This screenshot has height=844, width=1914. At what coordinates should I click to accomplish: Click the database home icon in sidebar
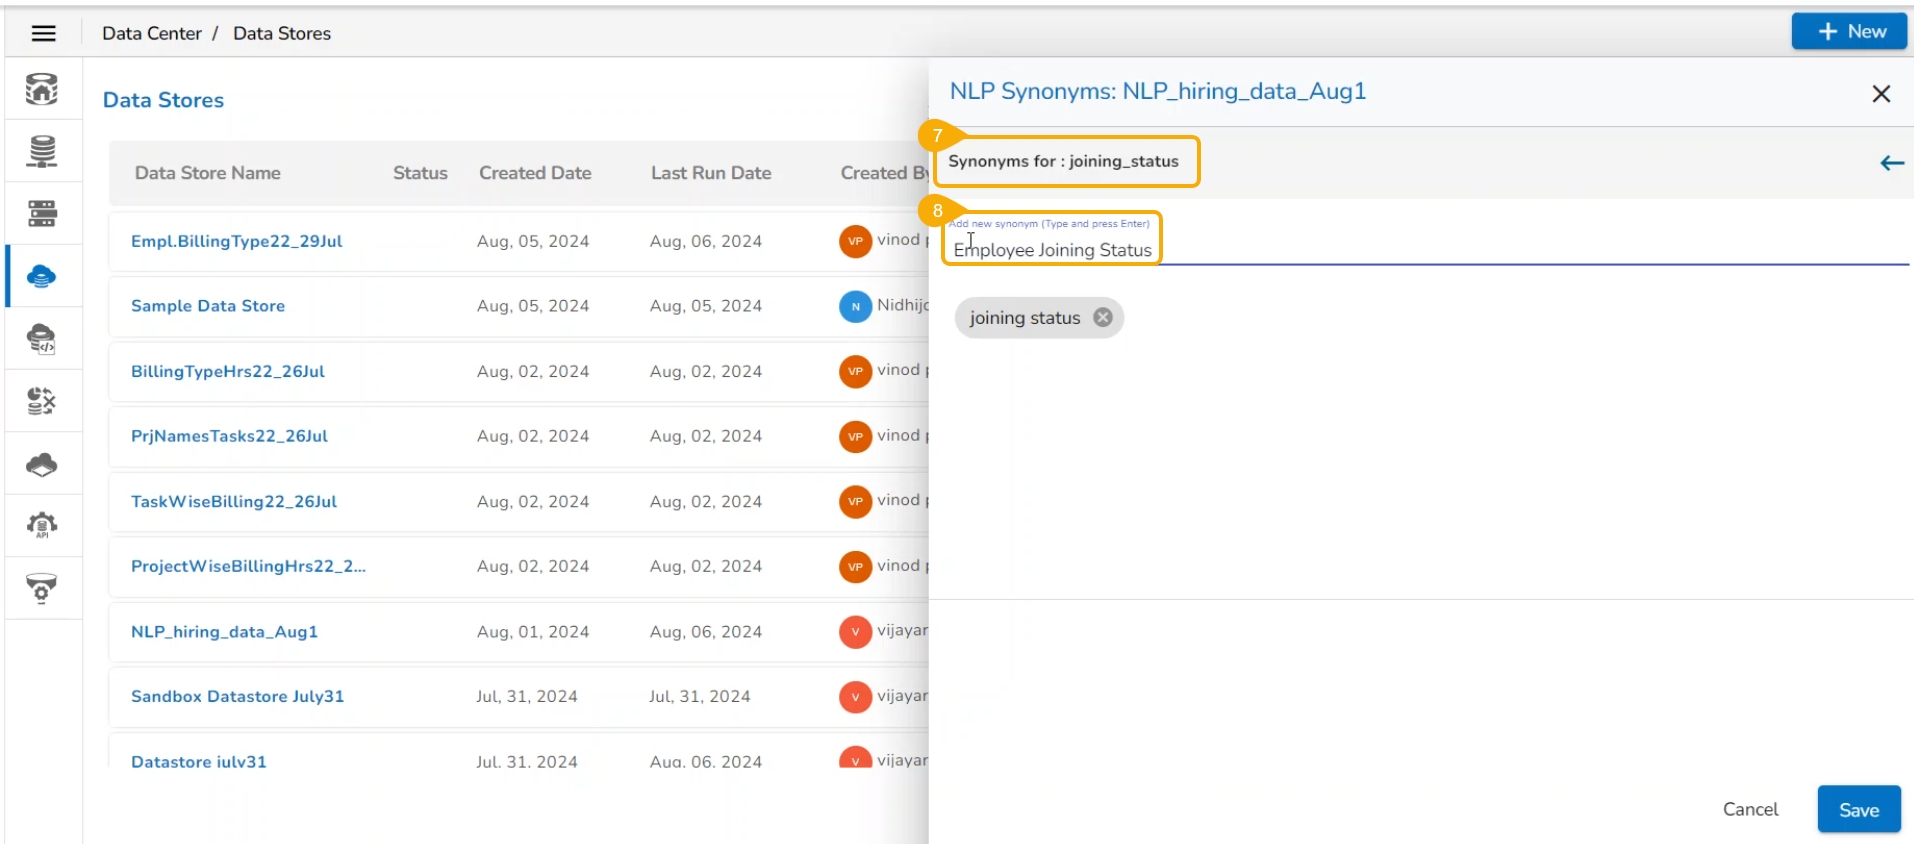[42, 89]
